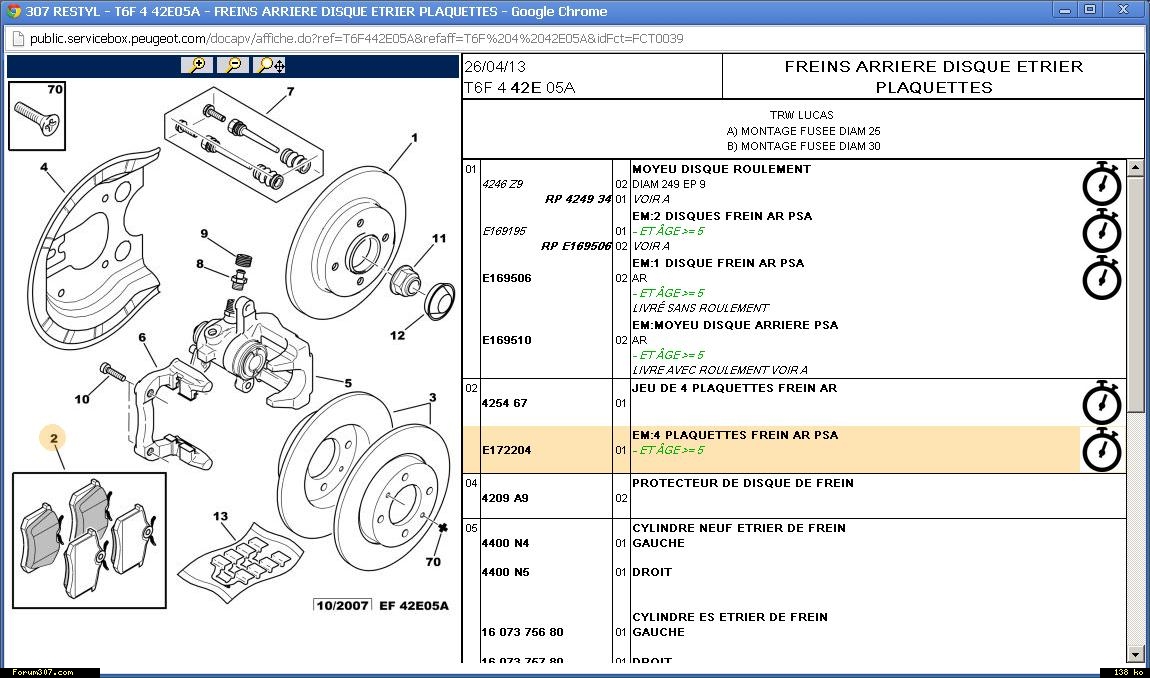Maximize the Chrome window
Screen dimensions: 1150x678
tap(1091, 10)
